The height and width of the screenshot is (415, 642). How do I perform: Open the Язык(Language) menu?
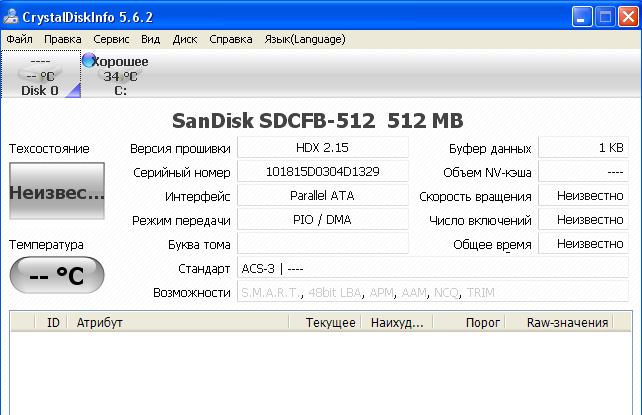304,39
